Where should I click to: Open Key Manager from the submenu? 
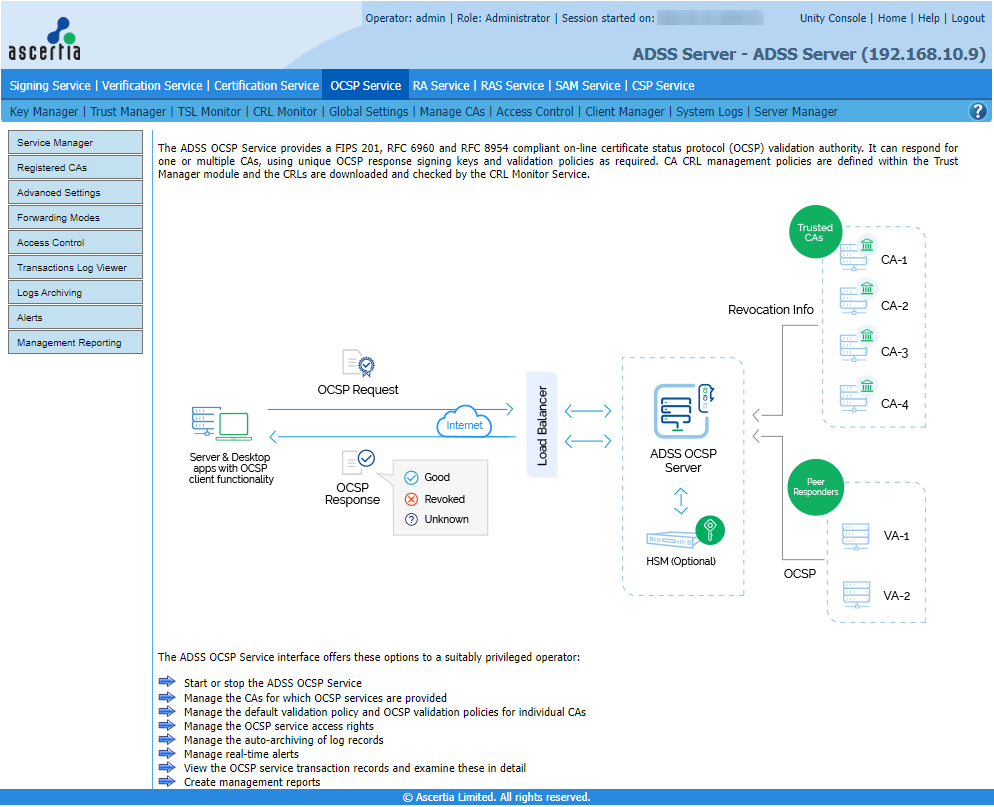pyautogui.click(x=44, y=112)
